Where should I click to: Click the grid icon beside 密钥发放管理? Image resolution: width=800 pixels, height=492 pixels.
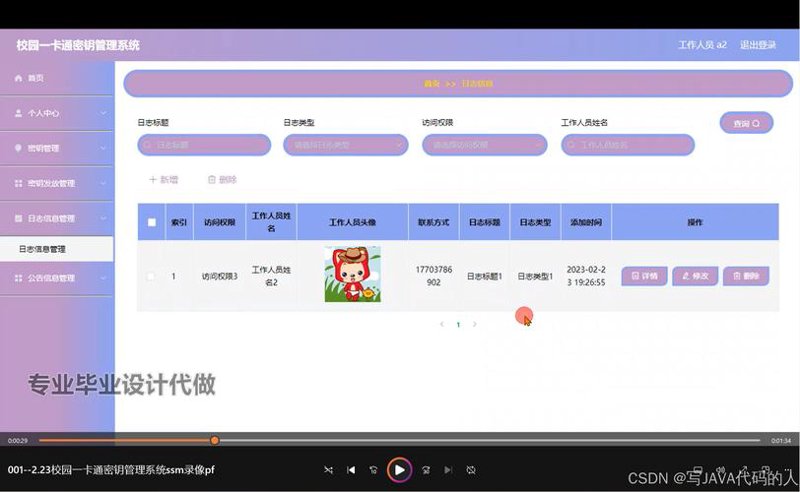pos(18,183)
